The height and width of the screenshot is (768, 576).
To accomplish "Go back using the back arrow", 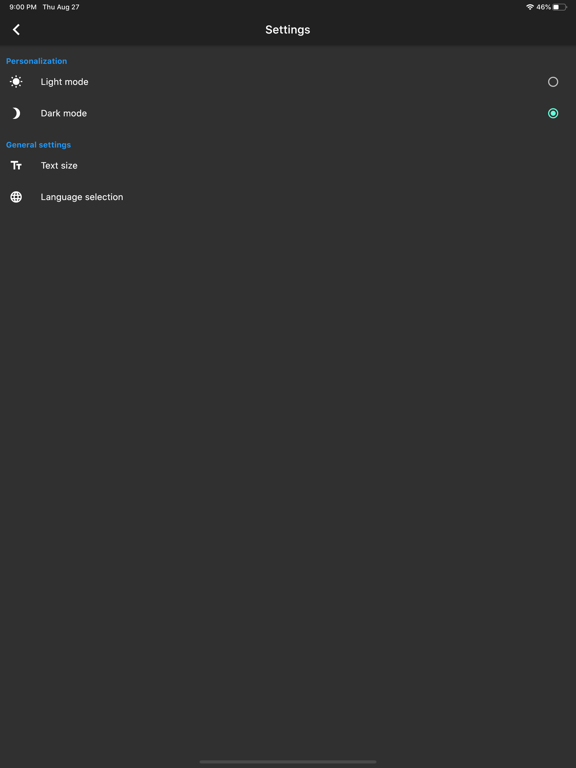I will (x=16, y=29).
